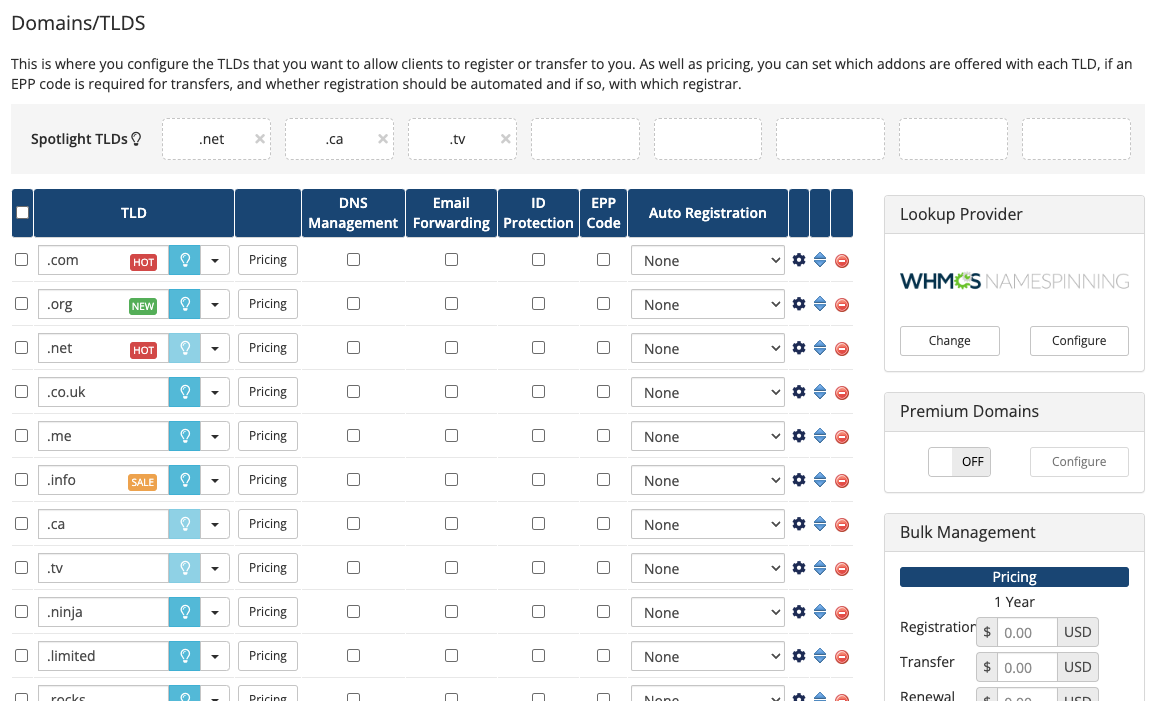Expand the .me TLD options arrow
The width and height of the screenshot is (1157, 701).
[216, 436]
